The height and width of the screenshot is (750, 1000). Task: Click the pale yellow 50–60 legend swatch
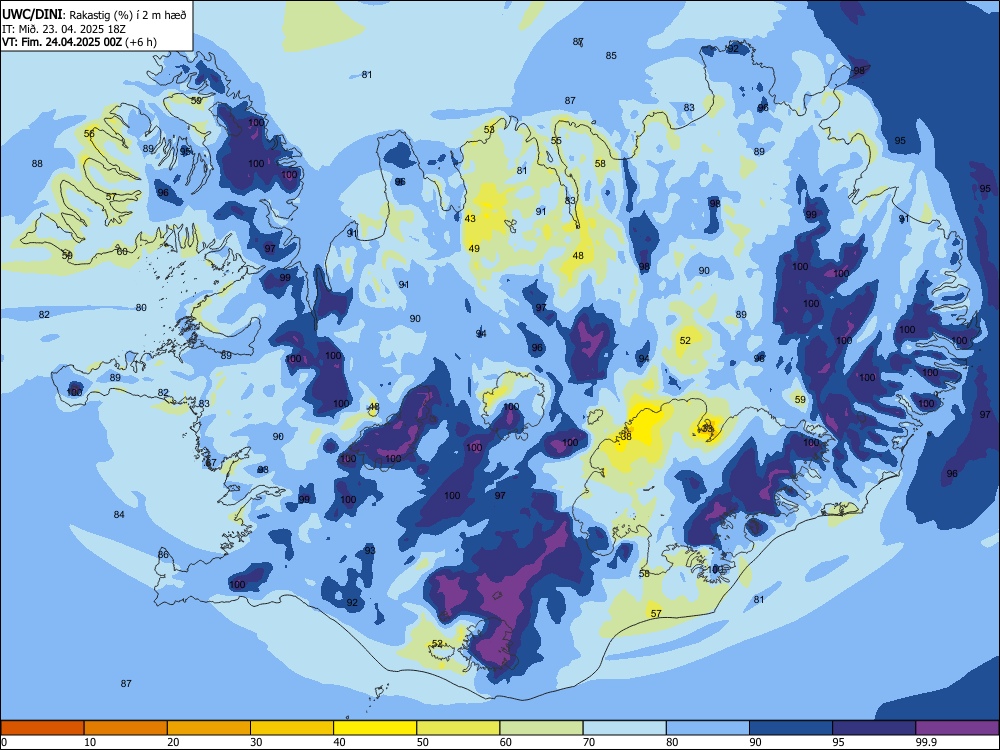458,728
